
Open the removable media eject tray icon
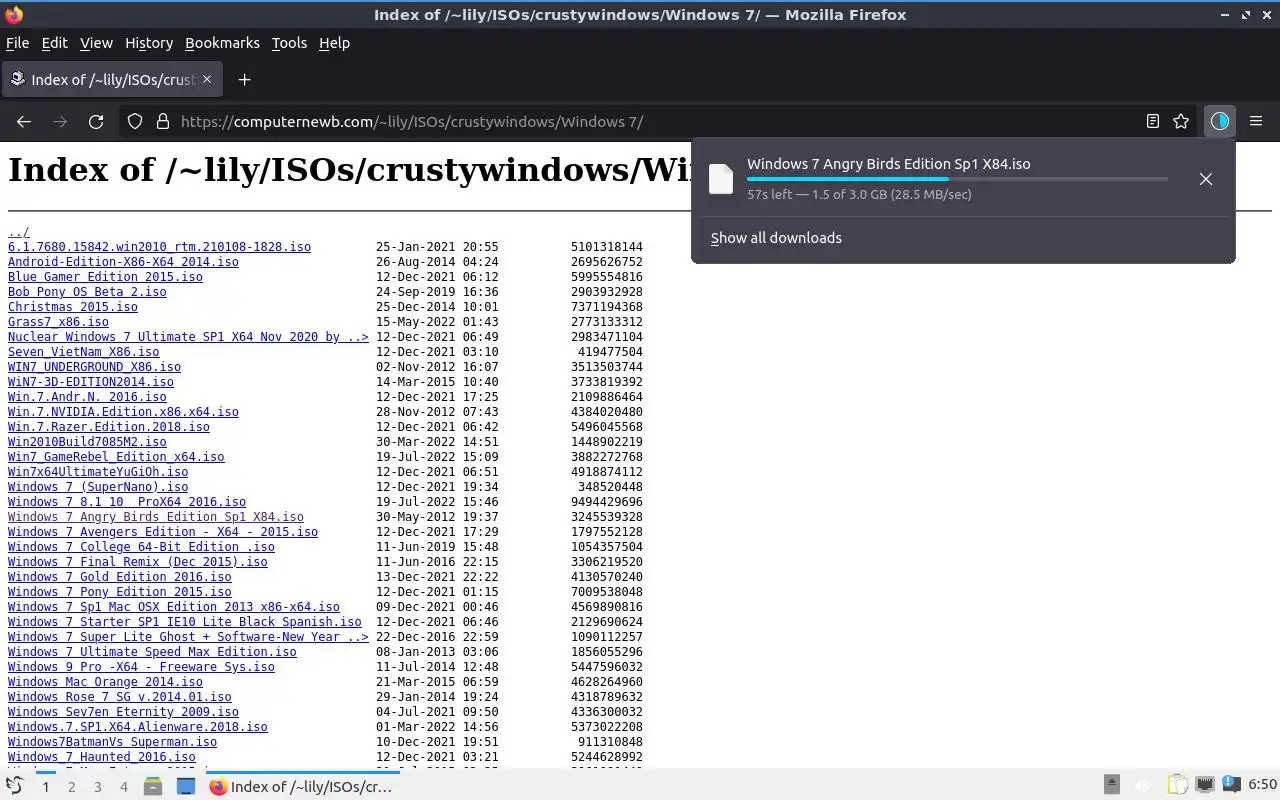pos(1112,785)
